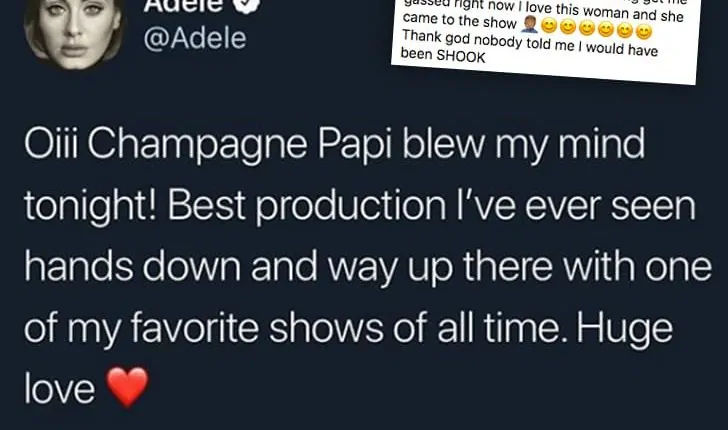Click the red heart emoji after "love"

pyautogui.click(x=125, y=385)
